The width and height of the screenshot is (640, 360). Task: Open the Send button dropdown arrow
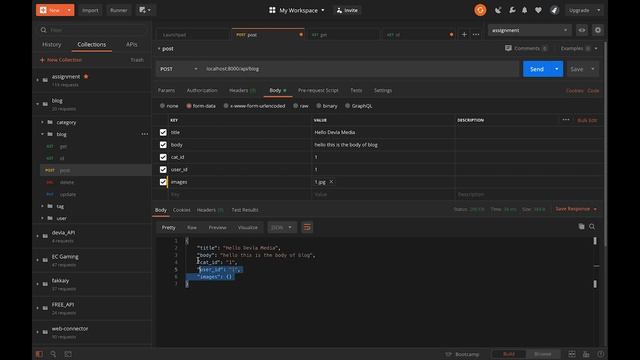557,69
